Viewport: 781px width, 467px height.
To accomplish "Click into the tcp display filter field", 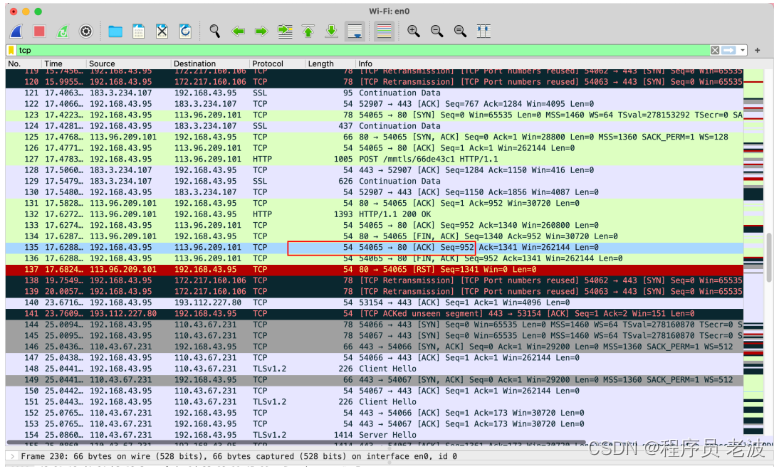I will pyautogui.click(x=363, y=50).
